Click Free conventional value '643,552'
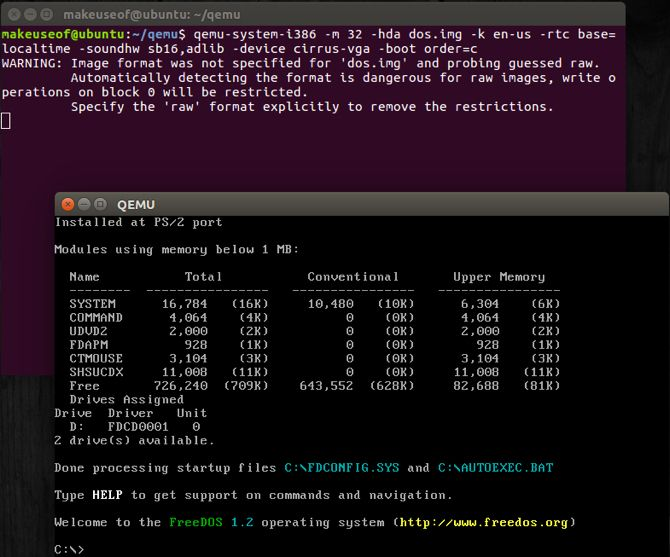Image resolution: width=670 pixels, height=557 pixels. click(326, 386)
